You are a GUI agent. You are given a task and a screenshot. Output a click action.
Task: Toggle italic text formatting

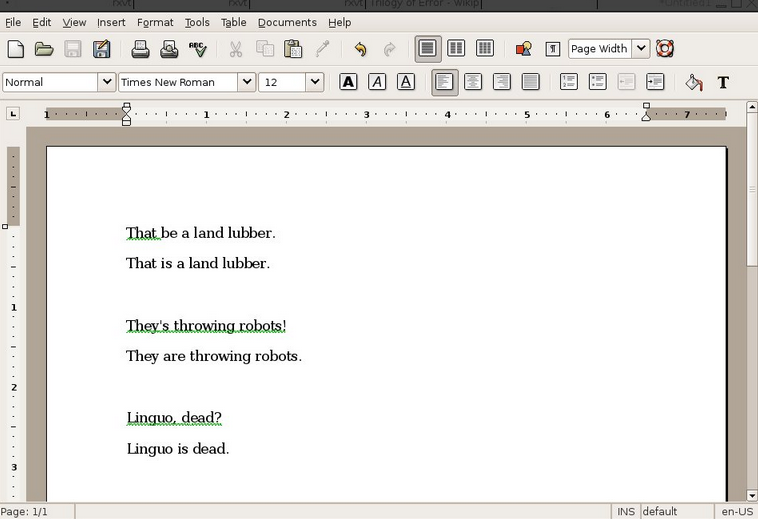point(377,82)
